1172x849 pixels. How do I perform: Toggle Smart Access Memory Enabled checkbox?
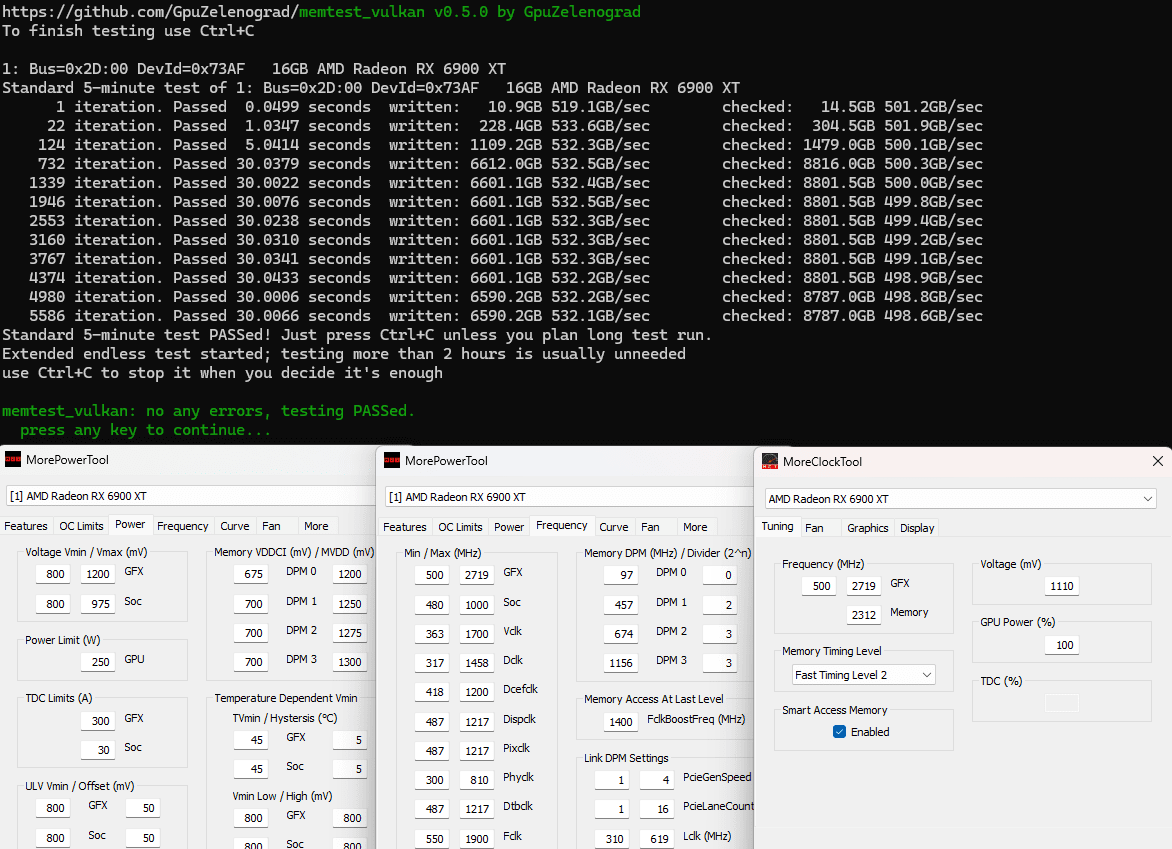[x=839, y=732]
